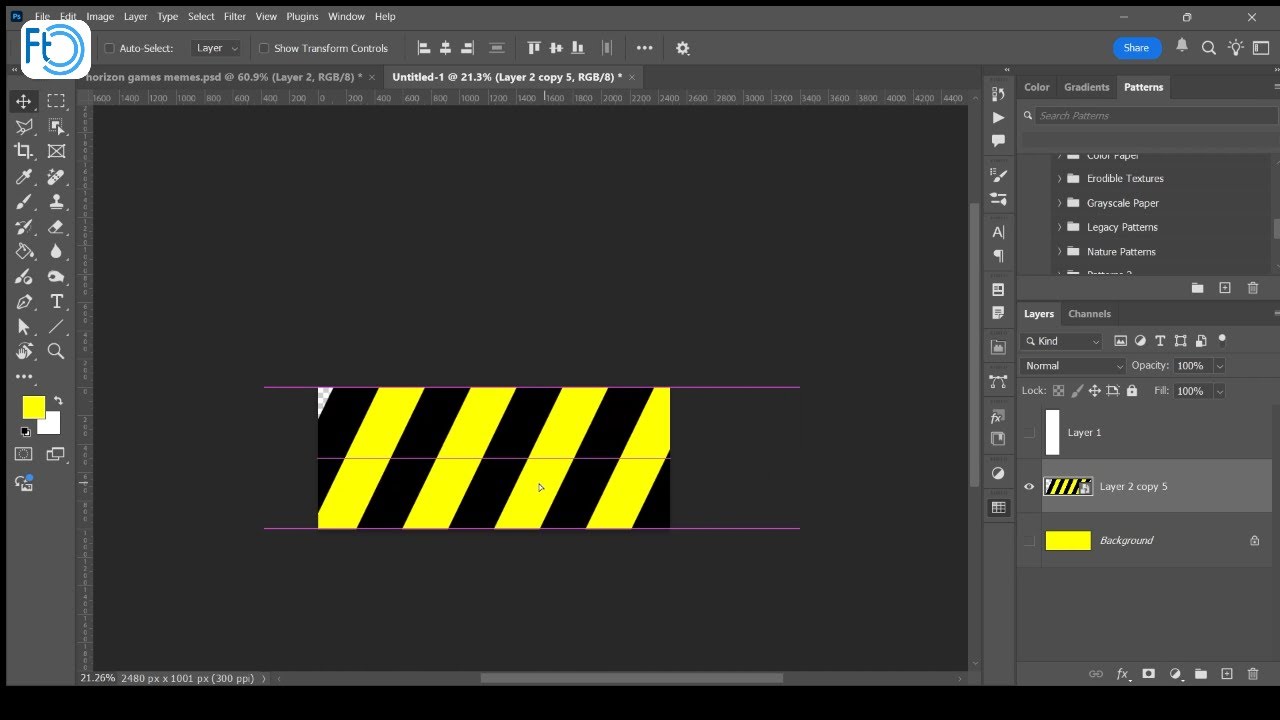Select the Brush tool
Screen dimensions: 1280x720
[x=23, y=201]
